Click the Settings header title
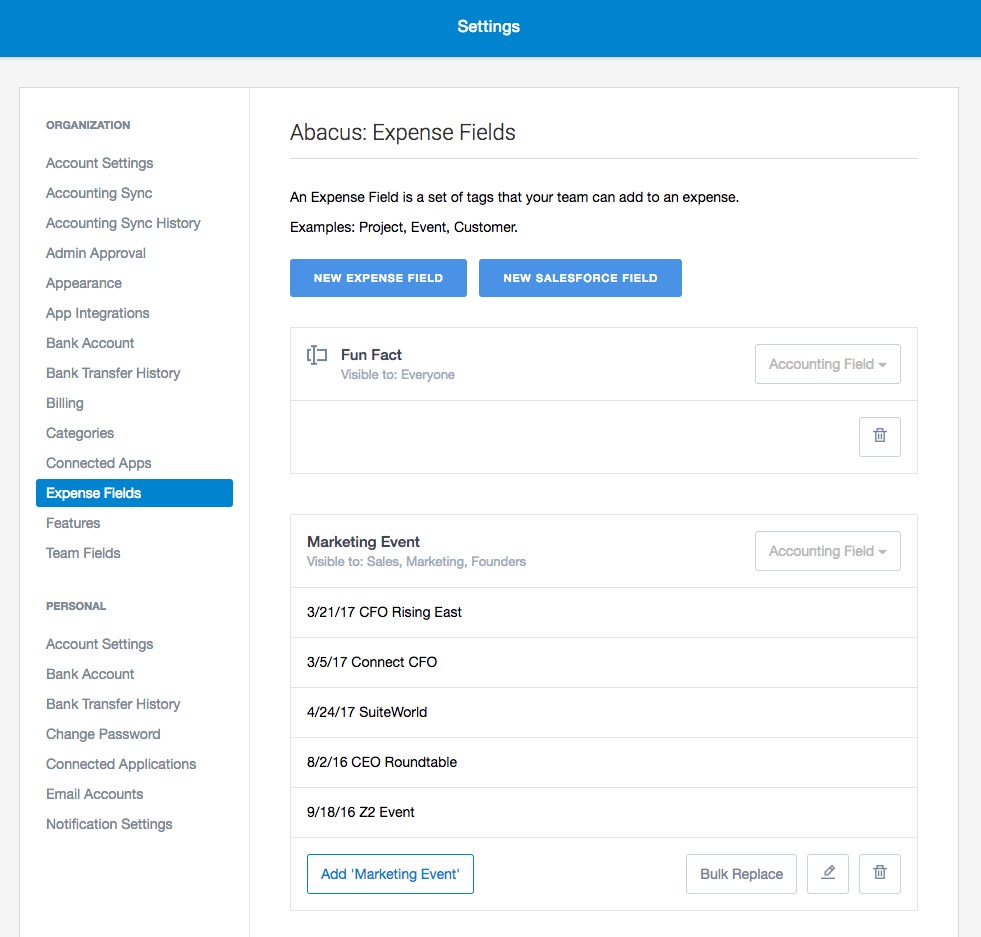 pos(489,27)
